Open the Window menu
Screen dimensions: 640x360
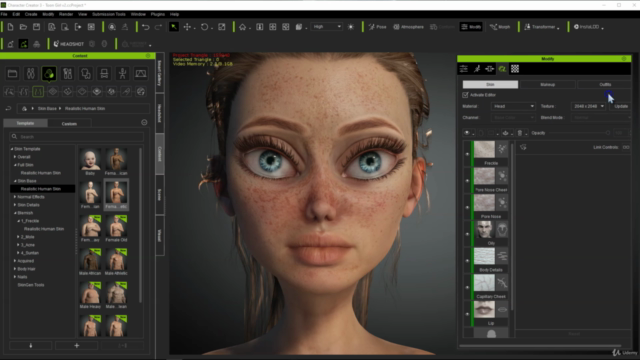(138, 14)
